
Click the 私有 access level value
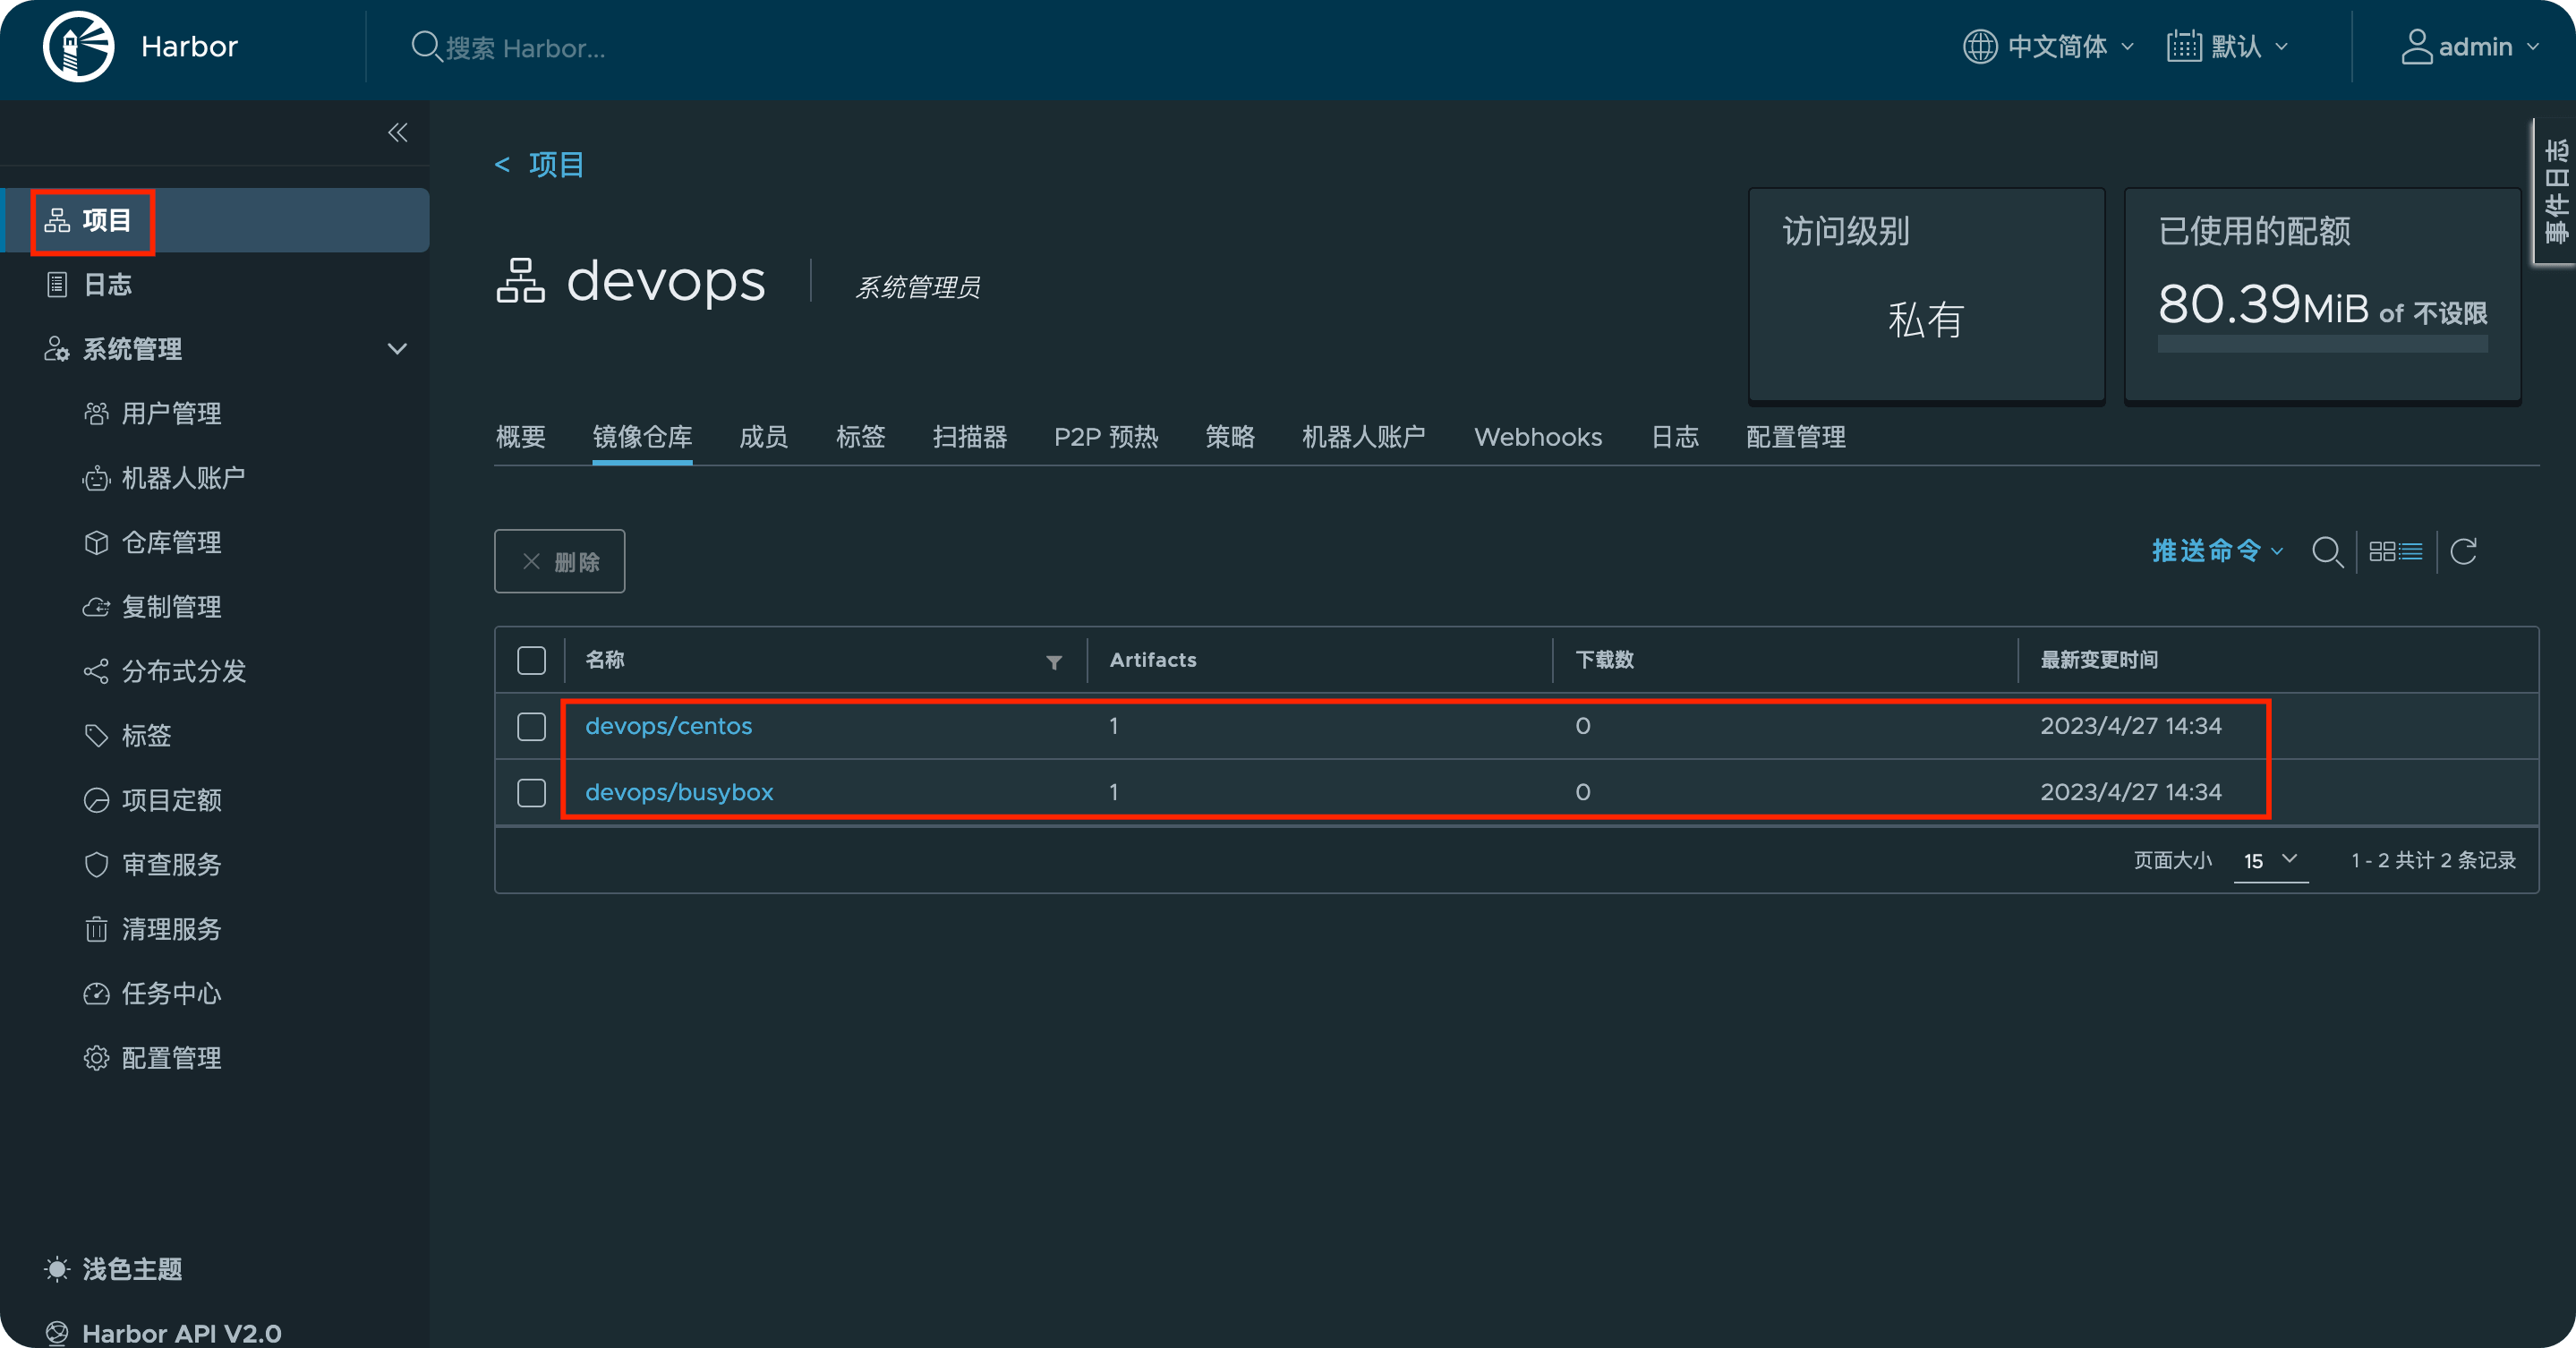point(1925,320)
